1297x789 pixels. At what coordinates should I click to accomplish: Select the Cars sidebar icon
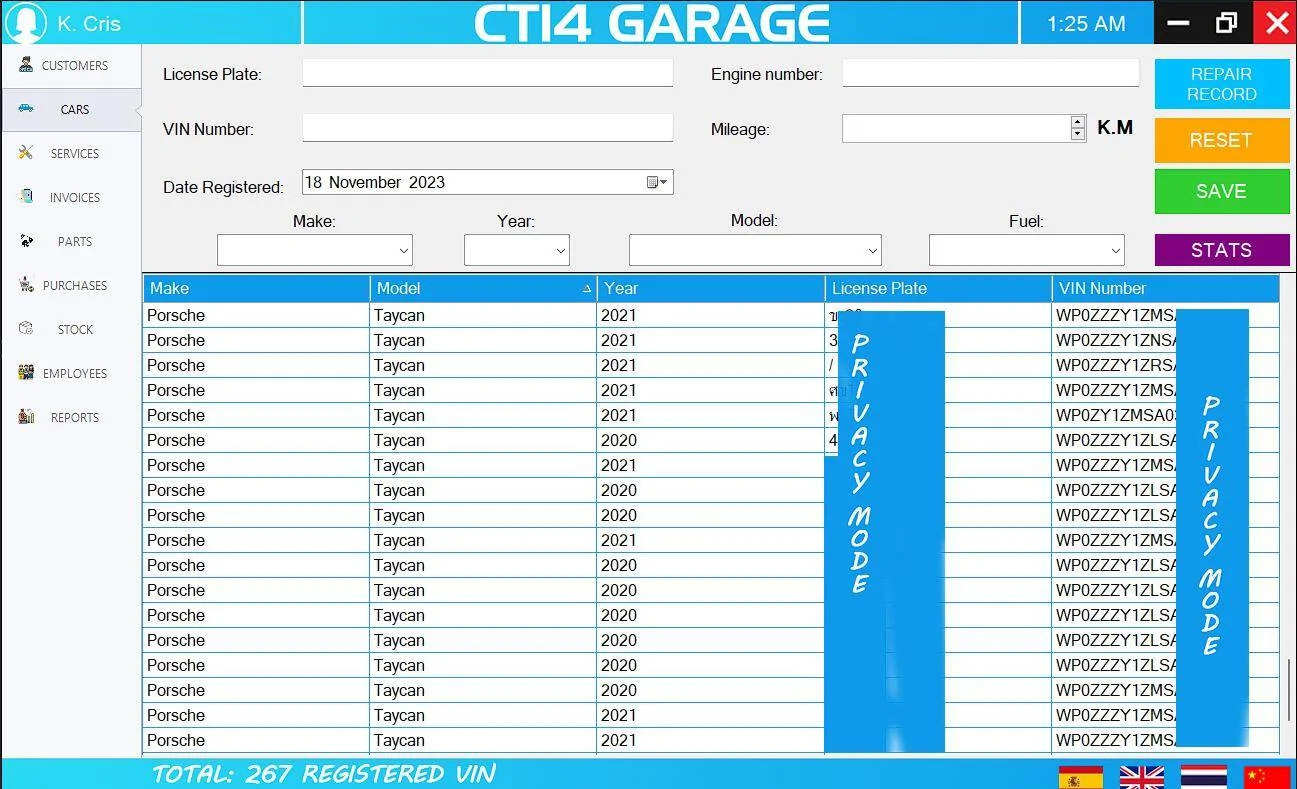26,108
